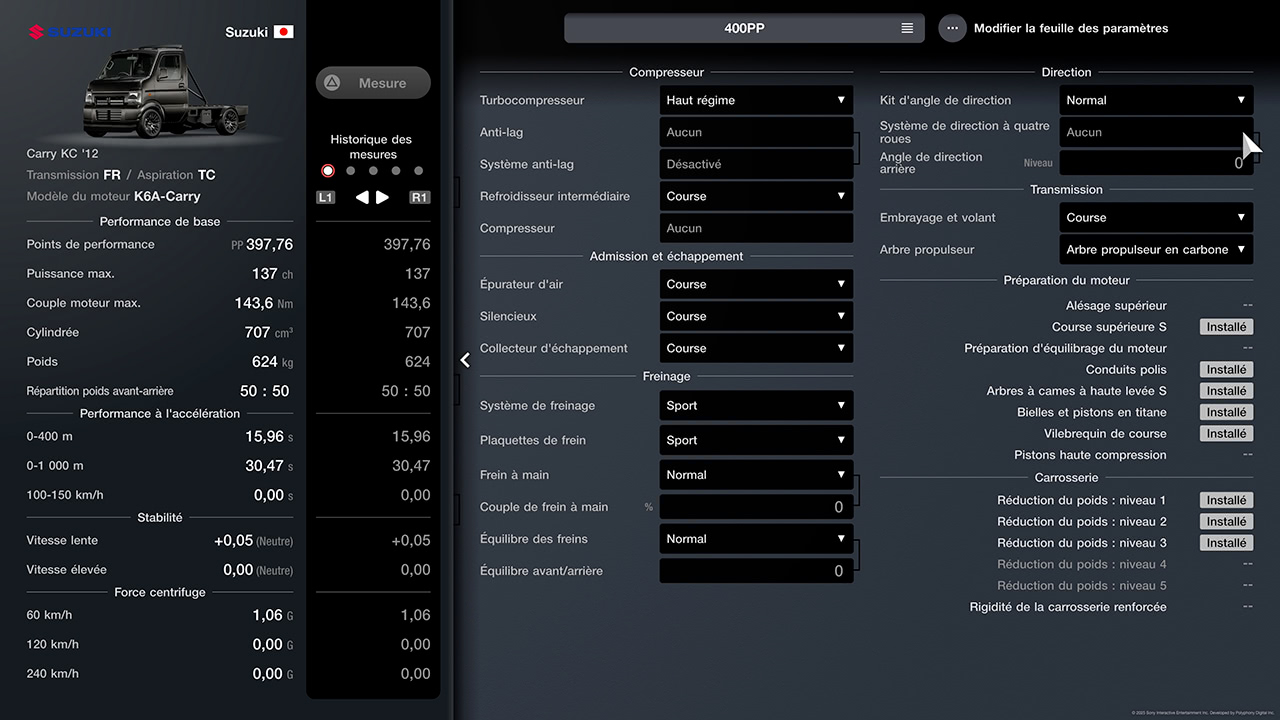Click the Modèle du moteur K6A-Carry text

113,197
